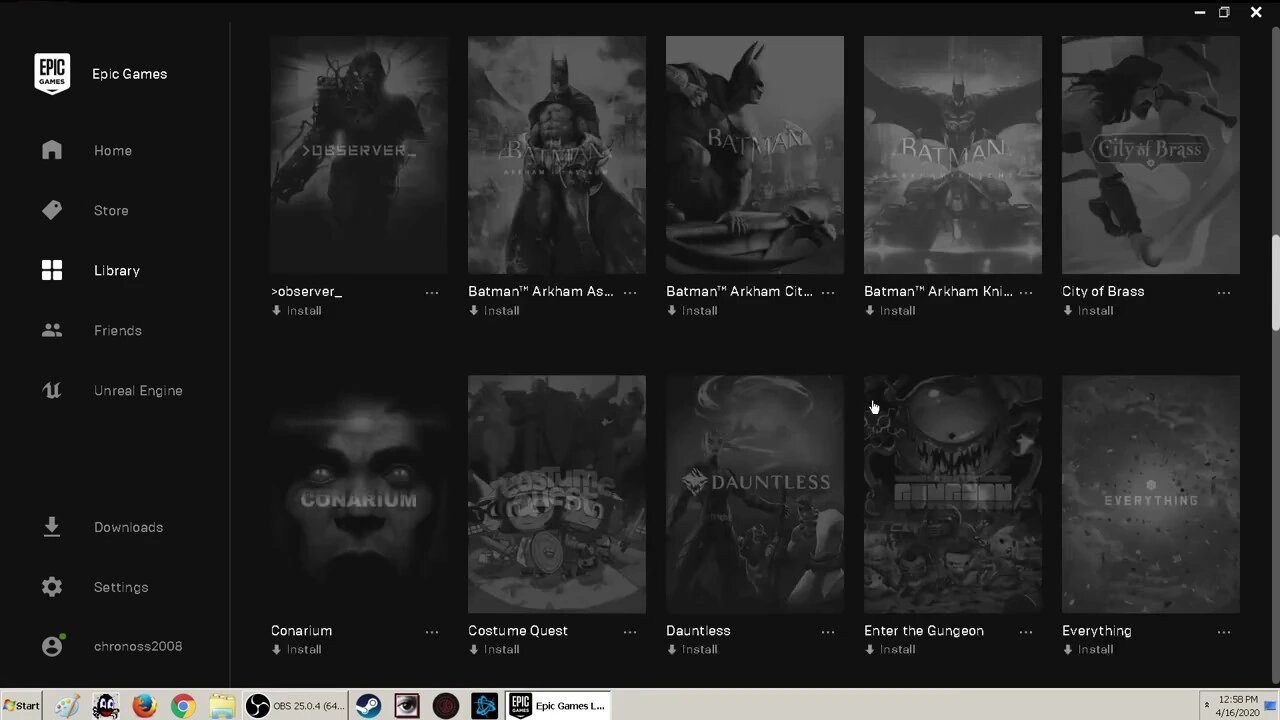Click the Downloads arrow icon
The image size is (1280, 720).
[52, 527]
